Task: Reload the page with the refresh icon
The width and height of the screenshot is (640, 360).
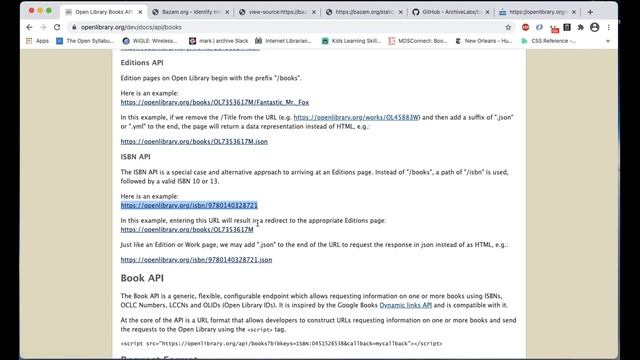Action: pyautogui.click(x=57, y=27)
